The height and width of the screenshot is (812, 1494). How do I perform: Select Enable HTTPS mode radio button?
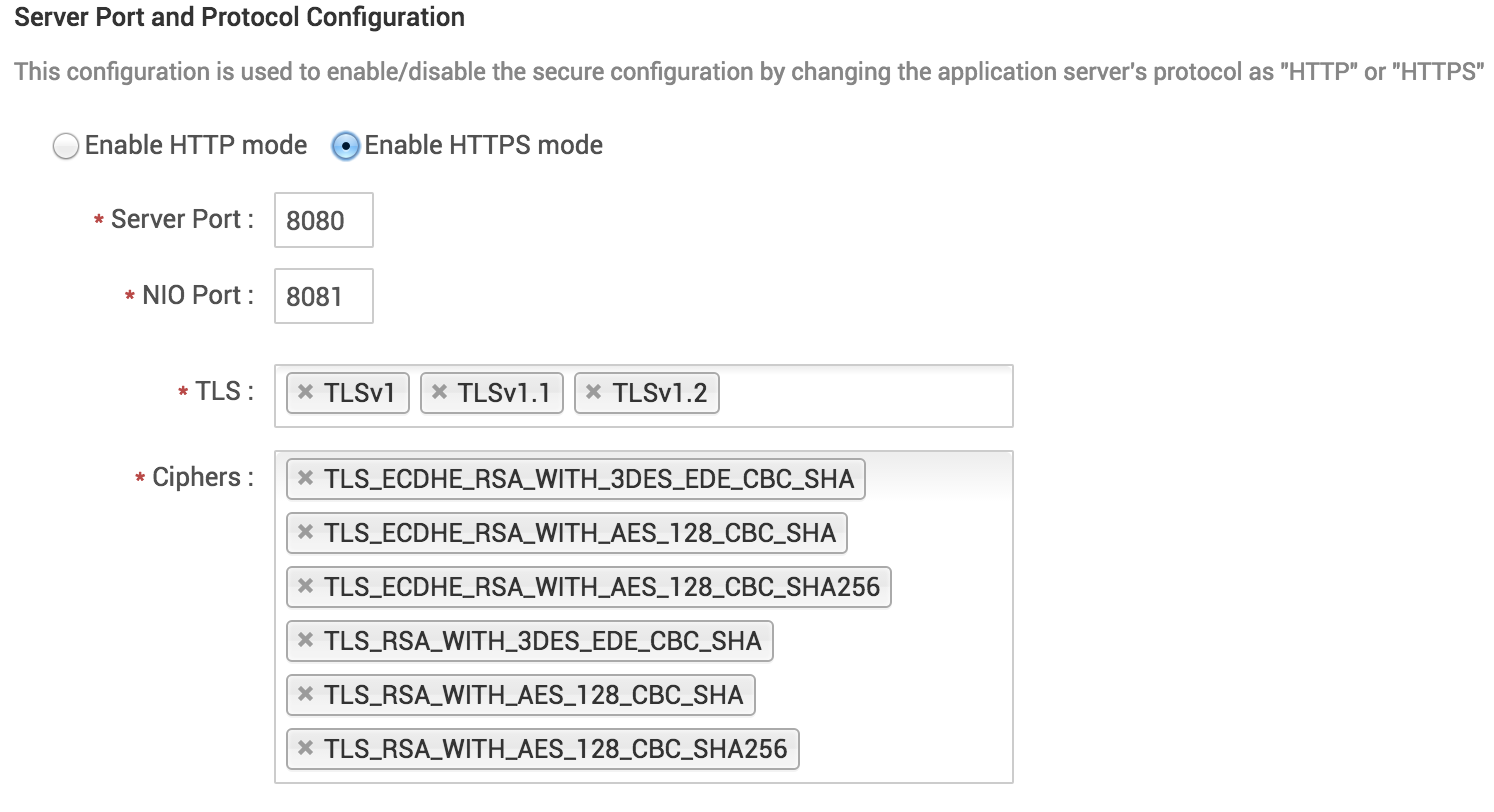pos(346,147)
